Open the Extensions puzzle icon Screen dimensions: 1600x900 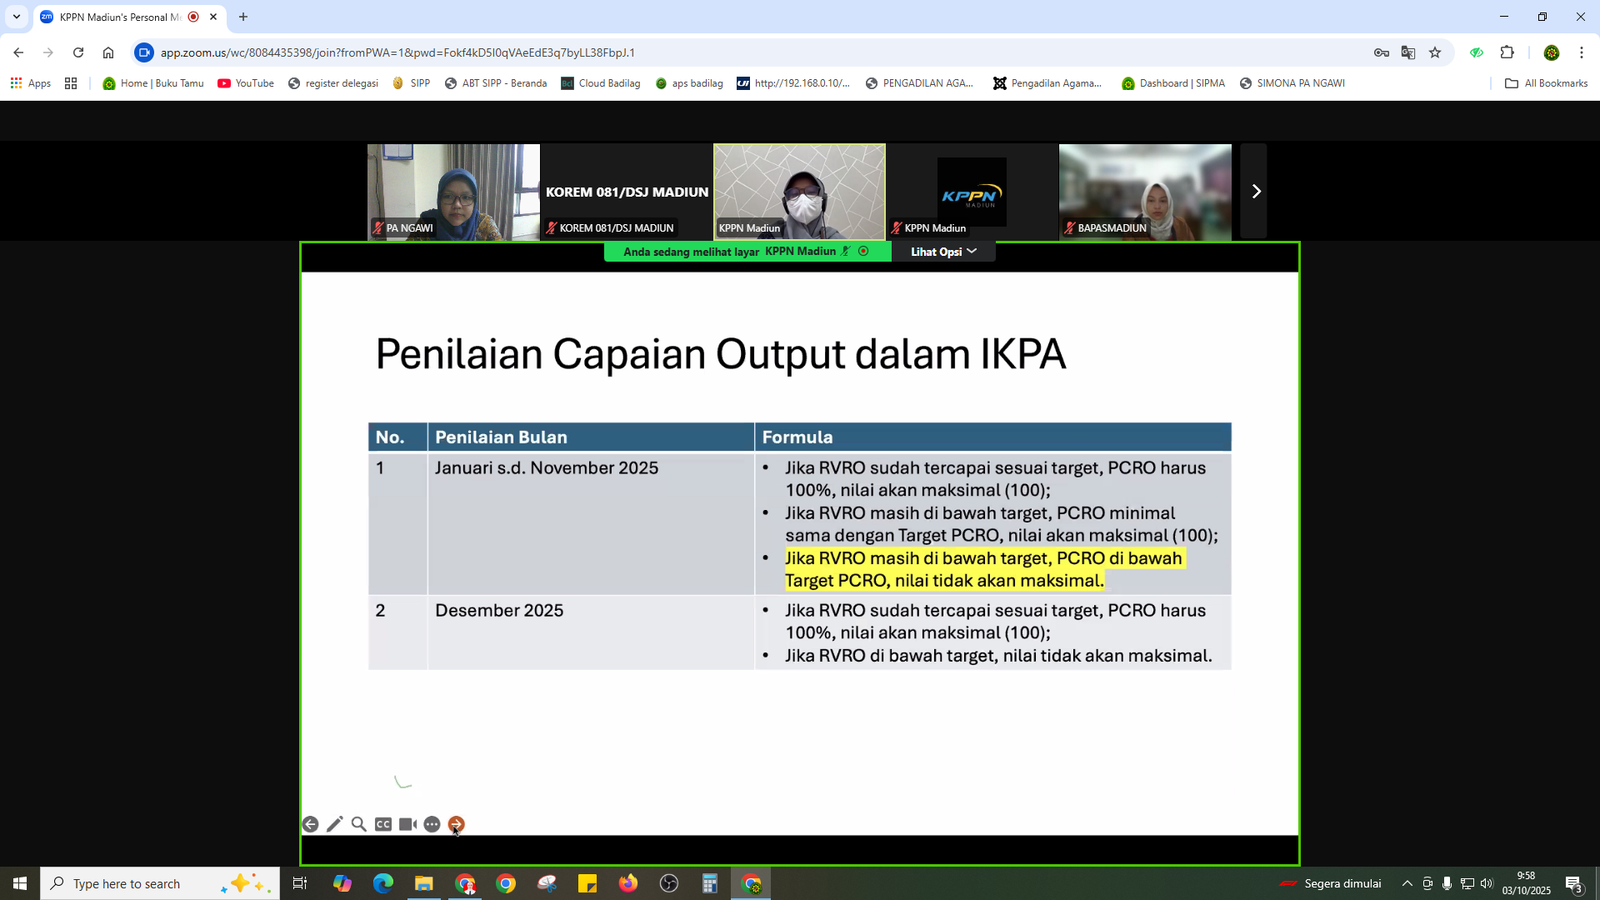pyautogui.click(x=1507, y=53)
